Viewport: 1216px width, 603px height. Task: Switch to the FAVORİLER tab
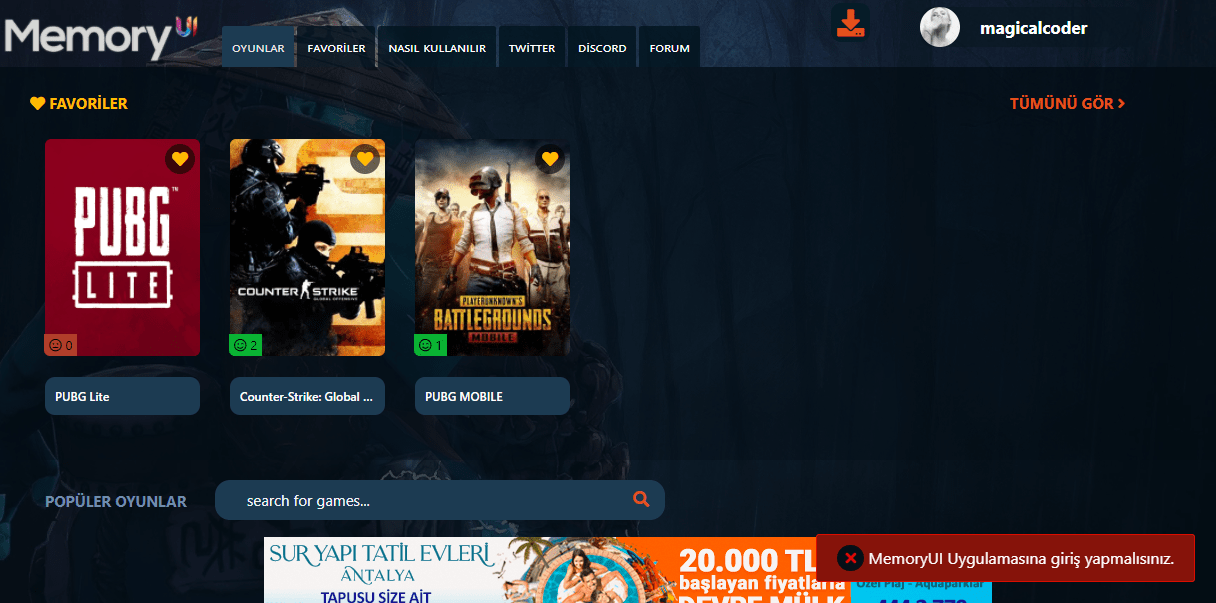tap(336, 47)
